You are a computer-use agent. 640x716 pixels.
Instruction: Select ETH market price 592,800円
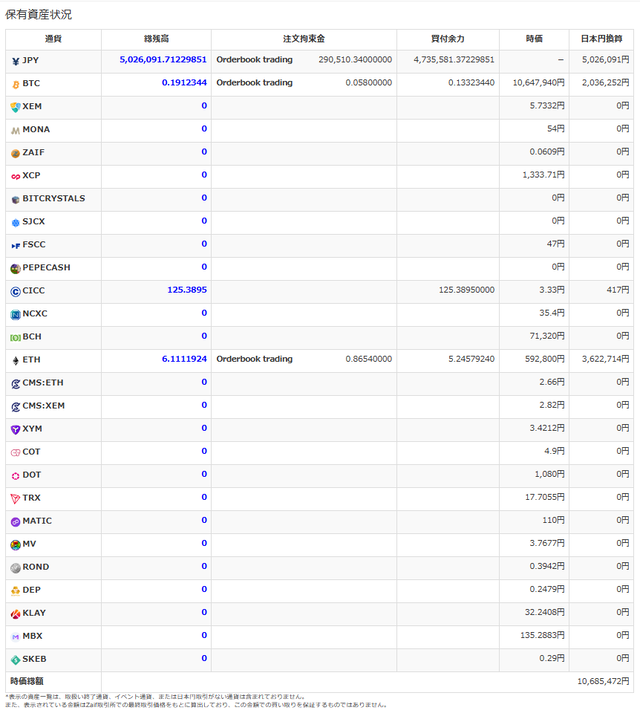(x=545, y=359)
